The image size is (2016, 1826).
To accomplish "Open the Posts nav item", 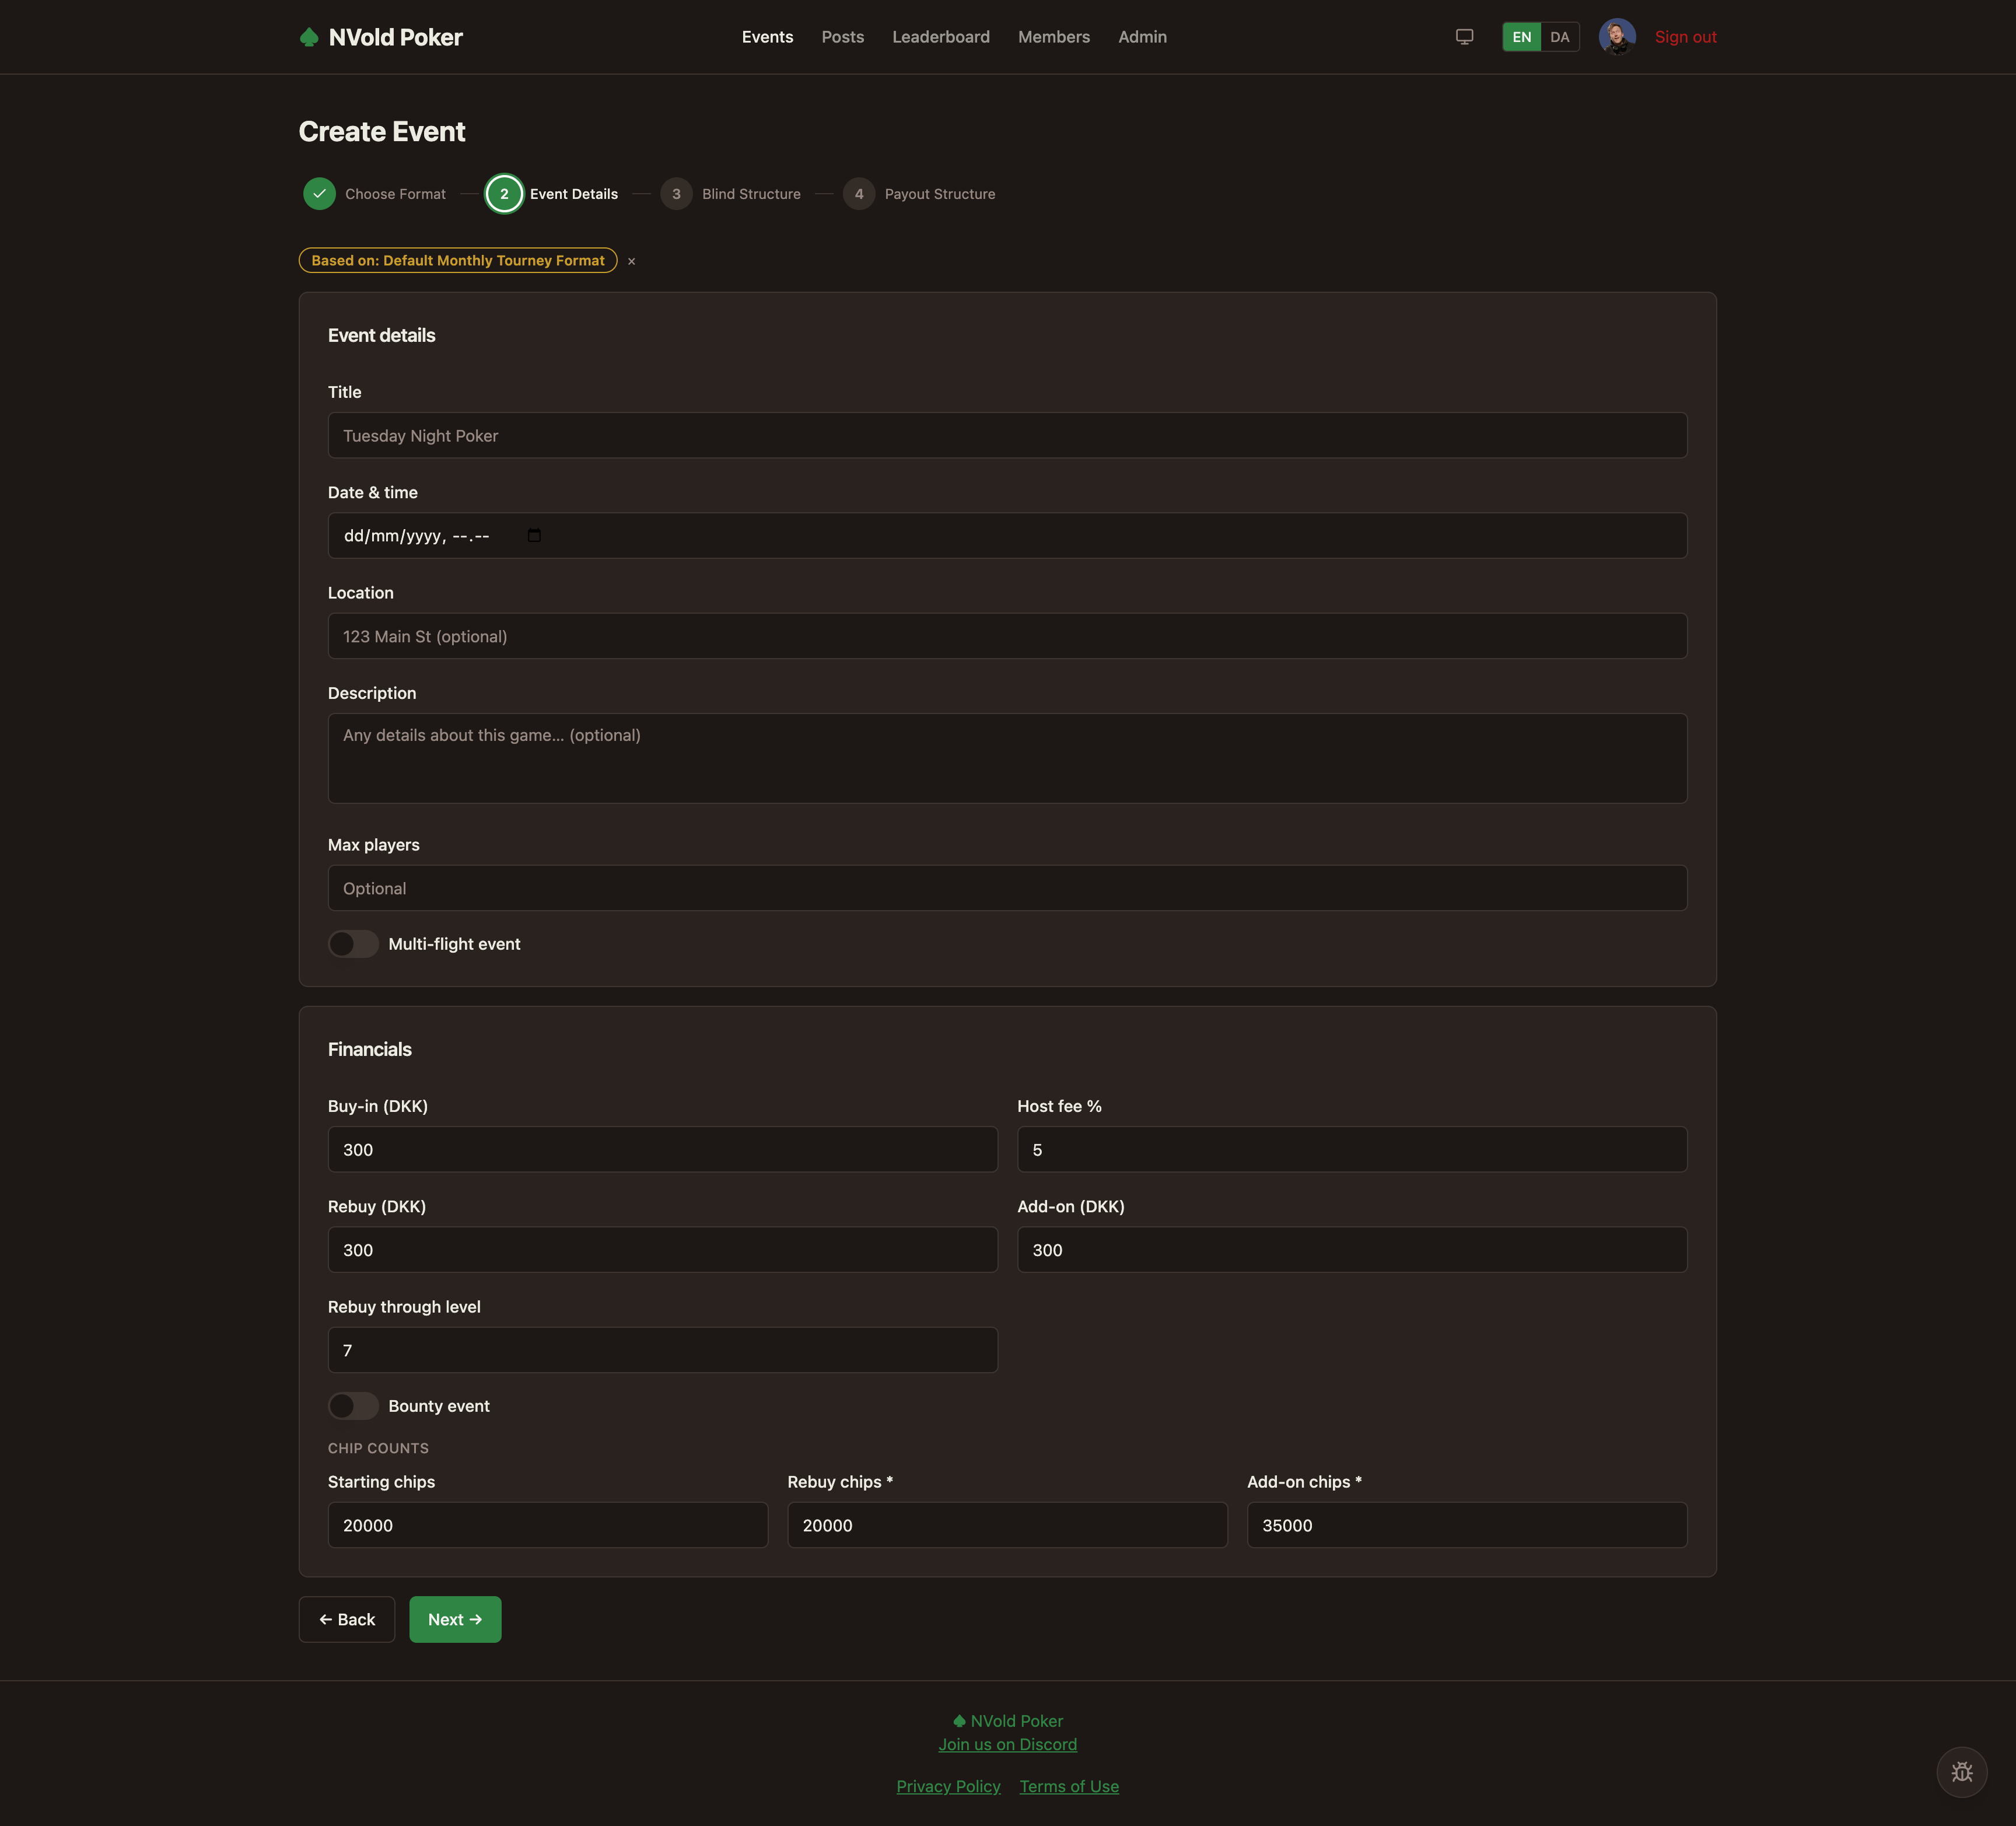I will (x=843, y=37).
